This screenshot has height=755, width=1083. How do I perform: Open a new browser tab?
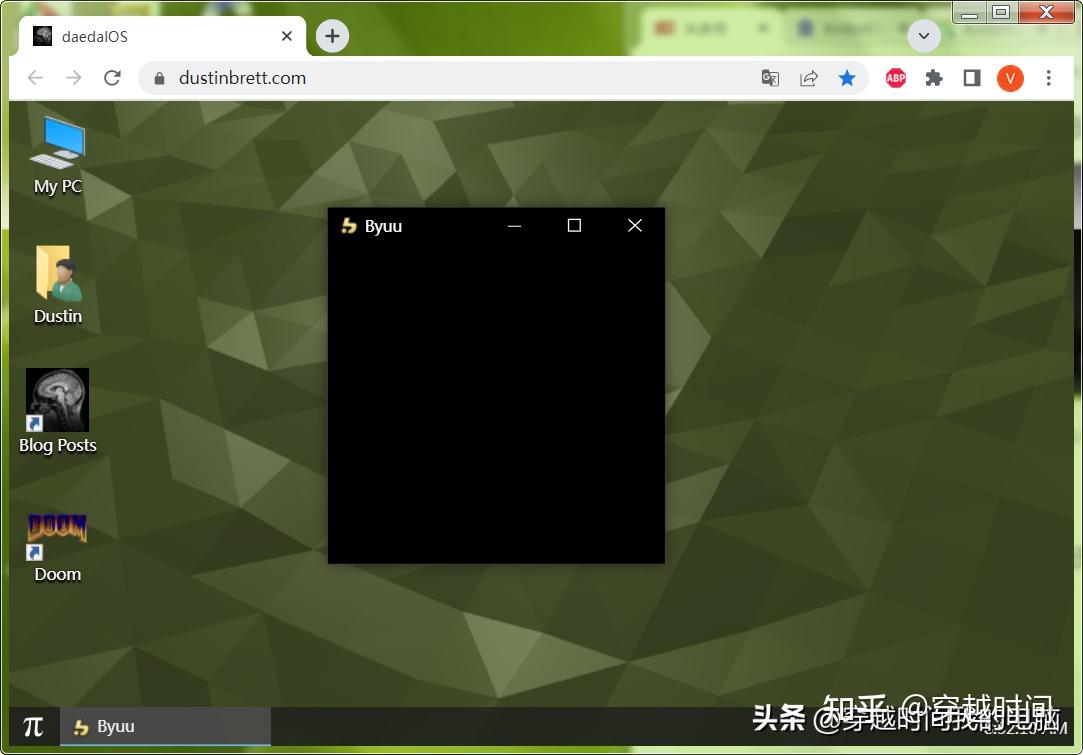331,36
